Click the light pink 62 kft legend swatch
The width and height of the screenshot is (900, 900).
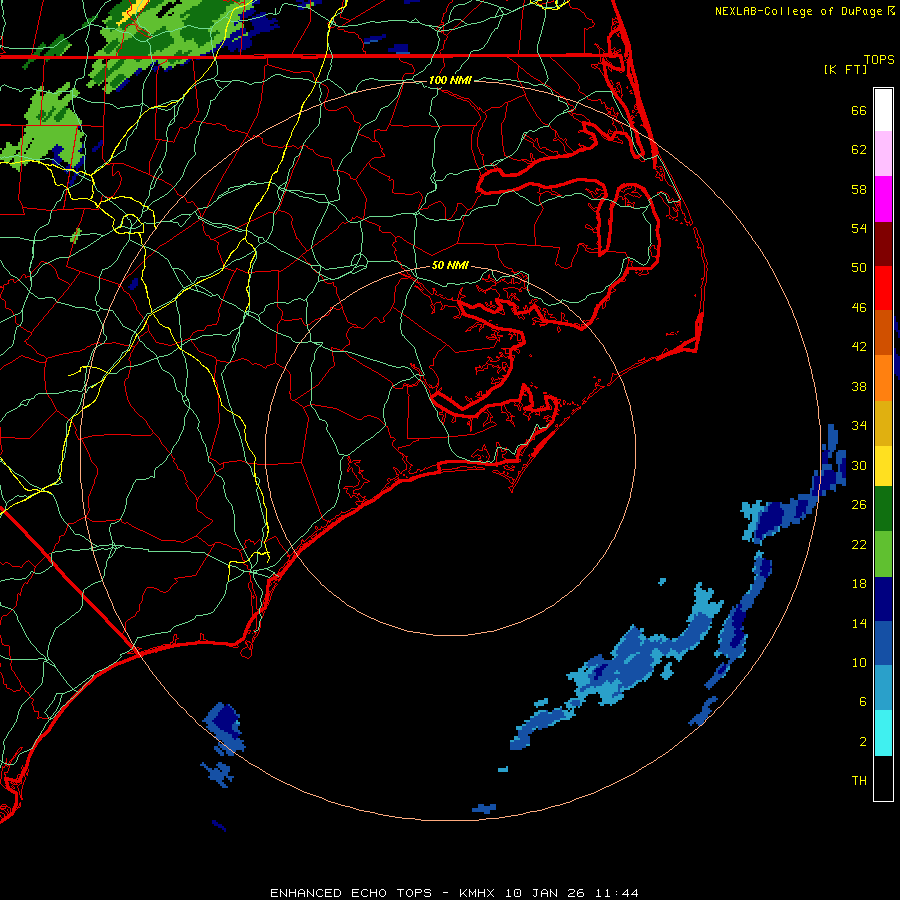[x=883, y=153]
